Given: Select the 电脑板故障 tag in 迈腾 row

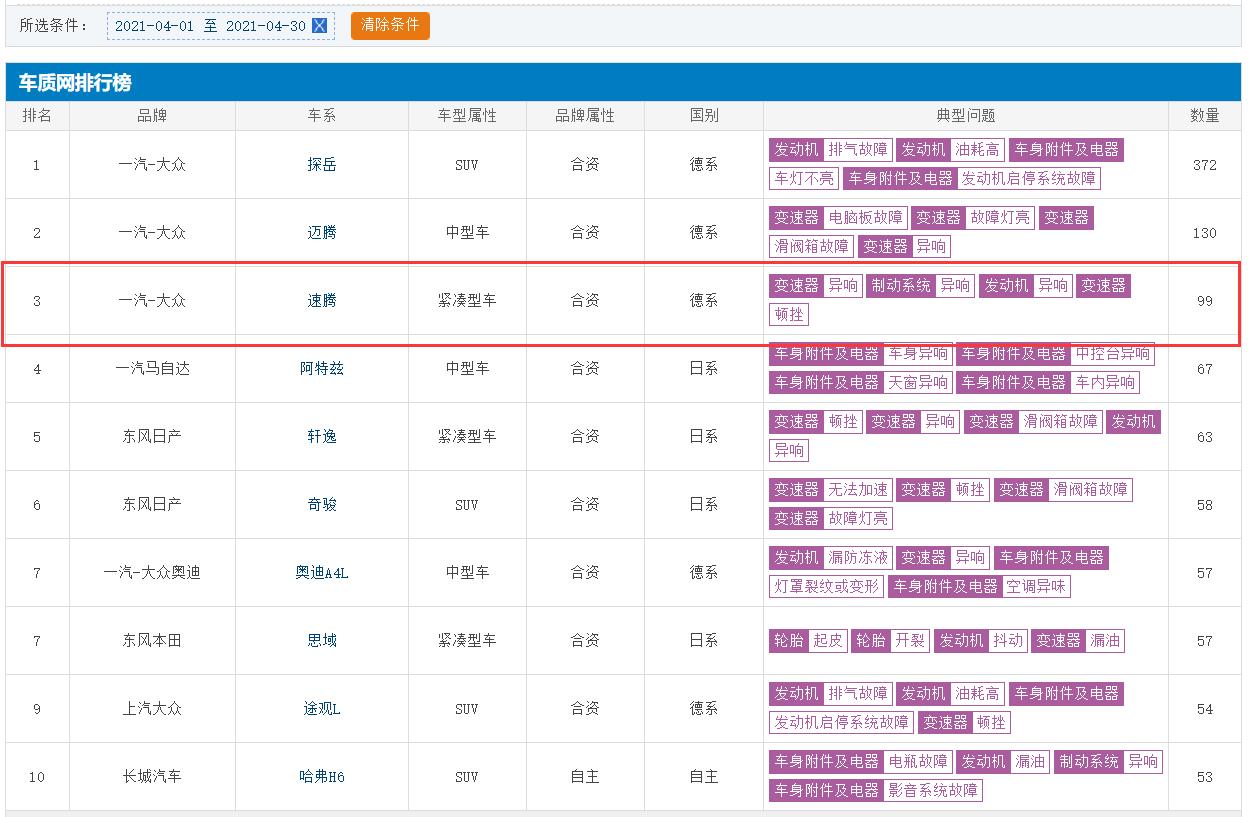Looking at the screenshot, I should 866,218.
